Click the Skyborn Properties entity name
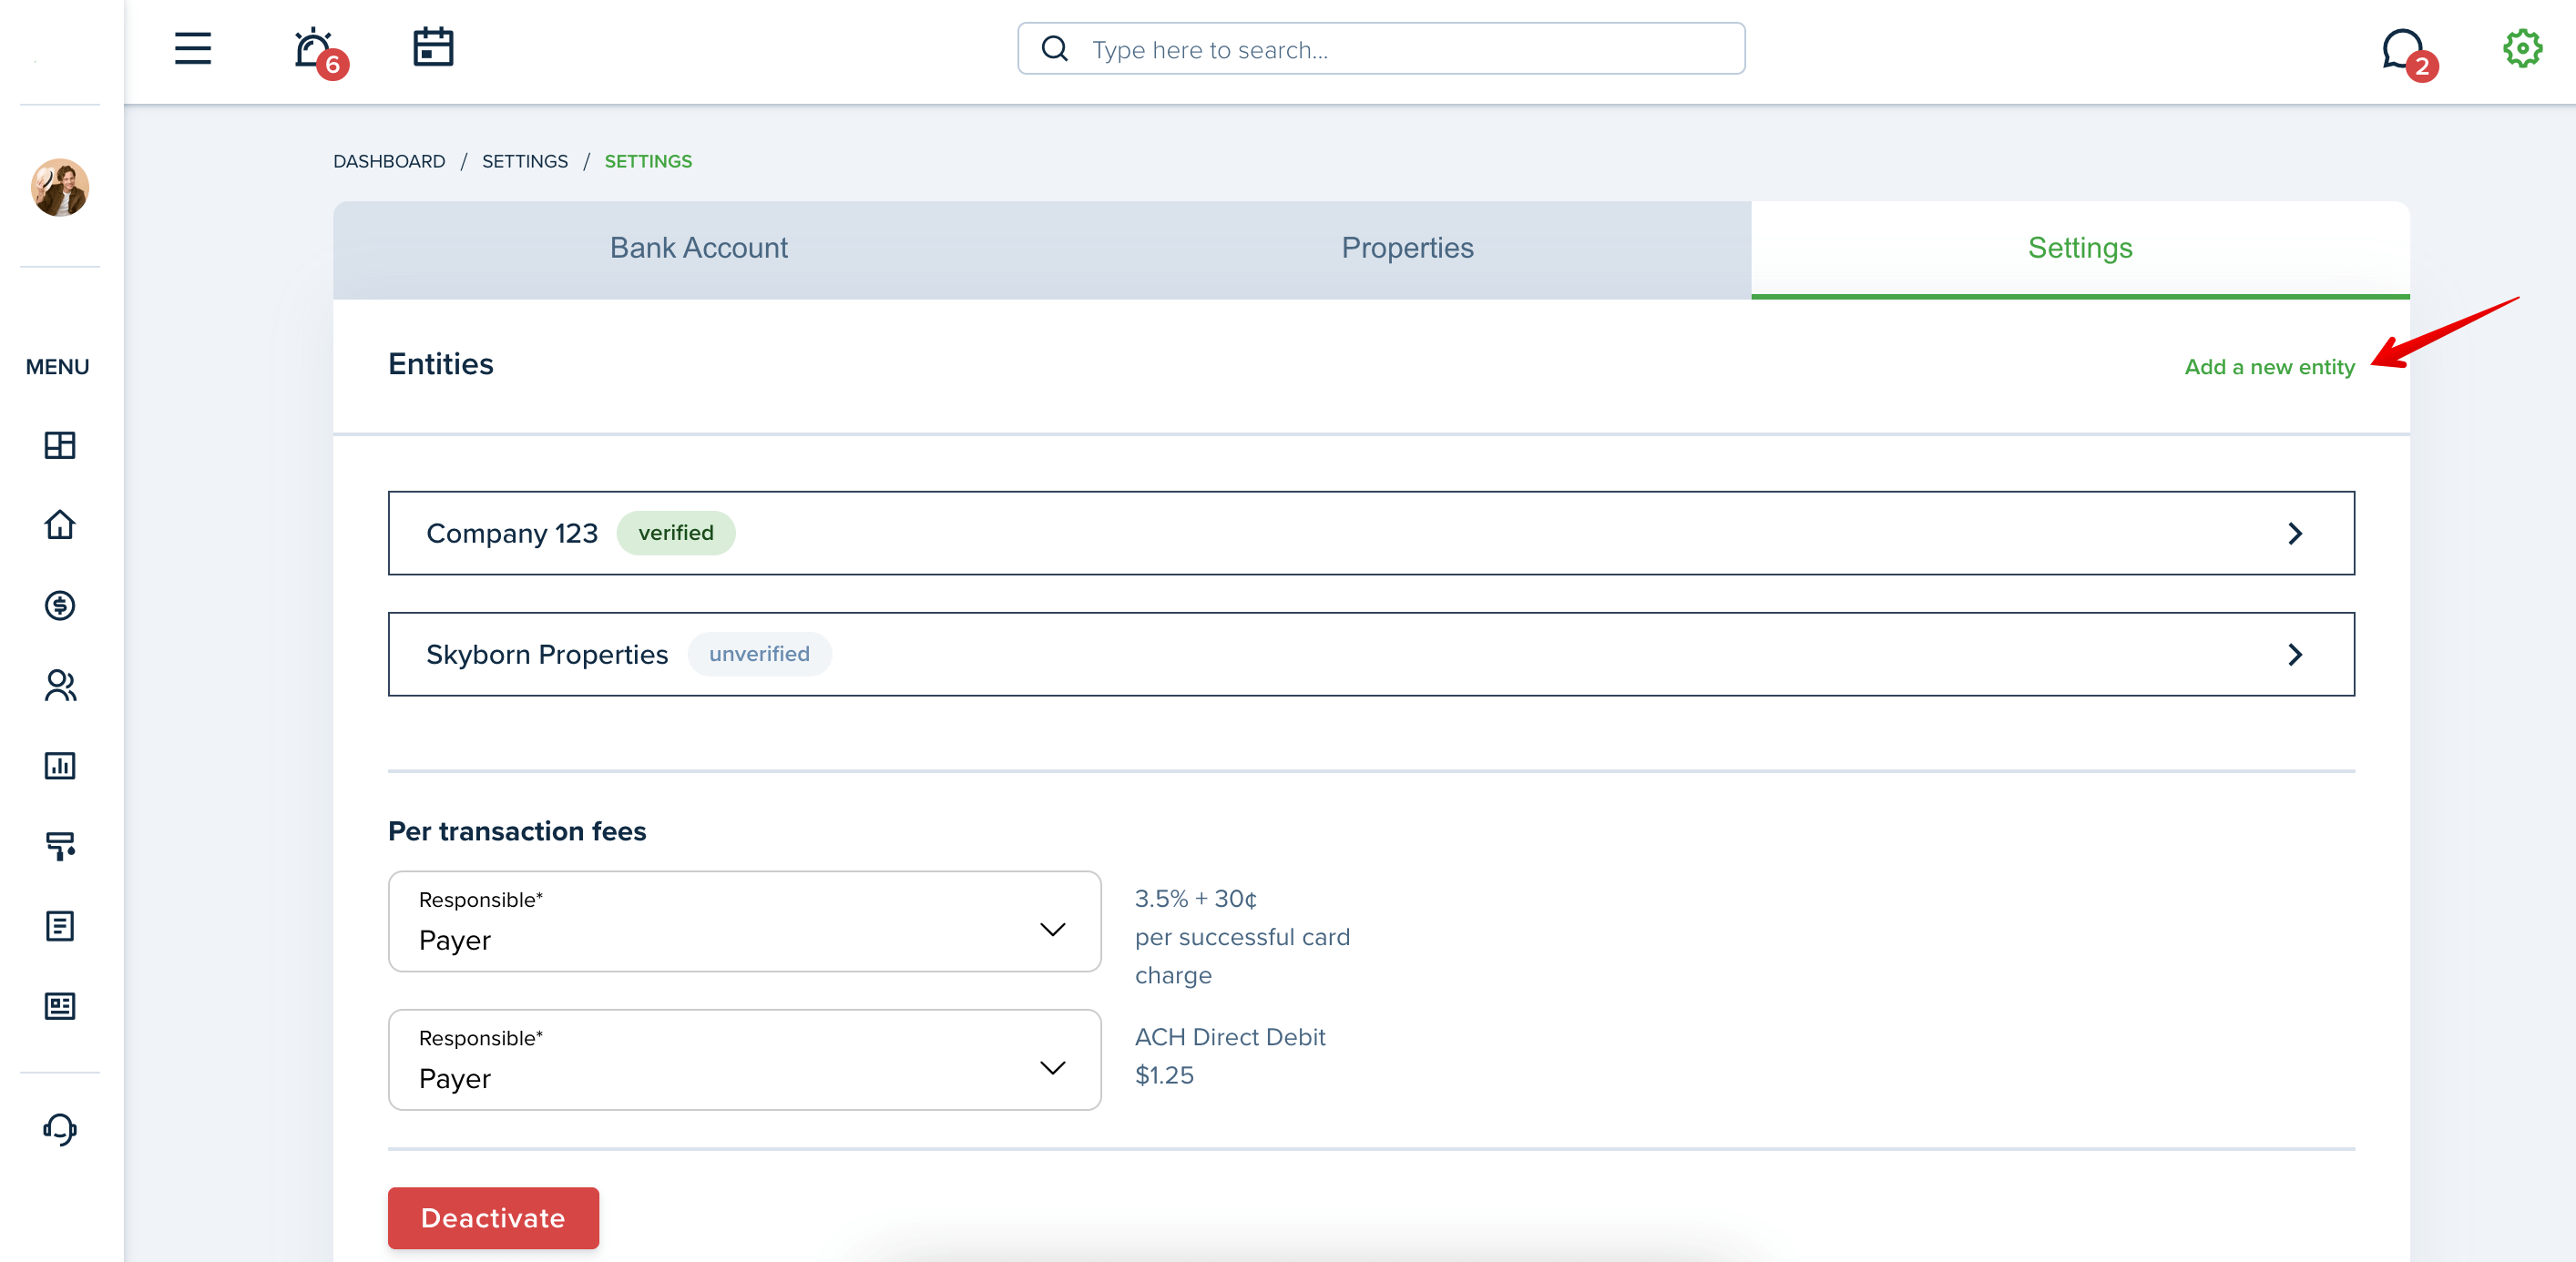2576x1262 pixels. pyautogui.click(x=547, y=654)
